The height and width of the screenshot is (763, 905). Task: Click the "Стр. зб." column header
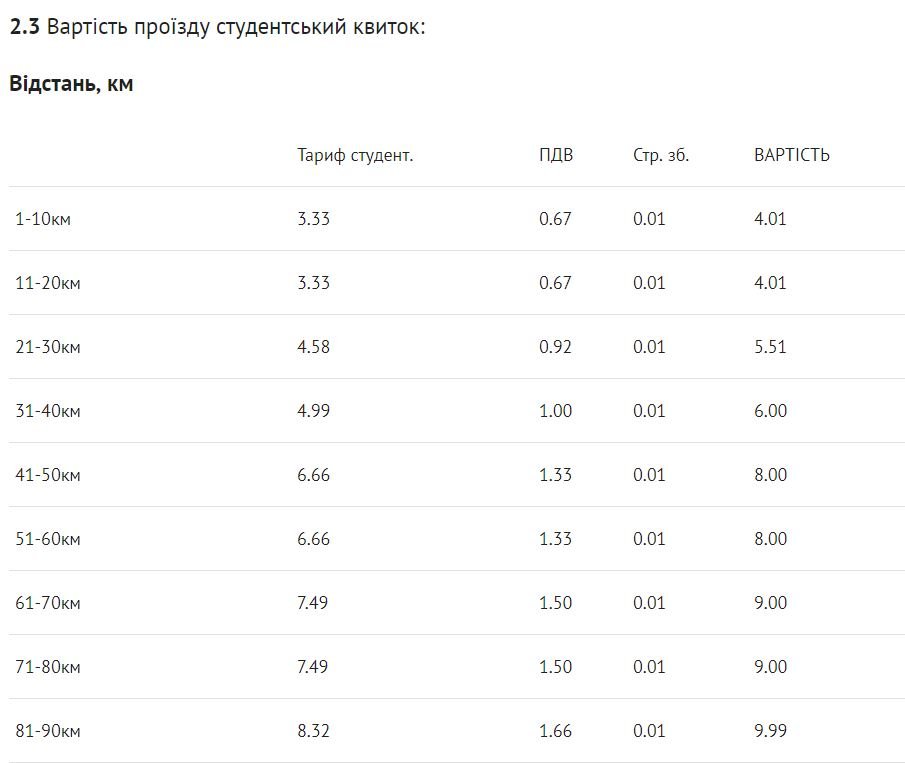pyautogui.click(x=661, y=155)
